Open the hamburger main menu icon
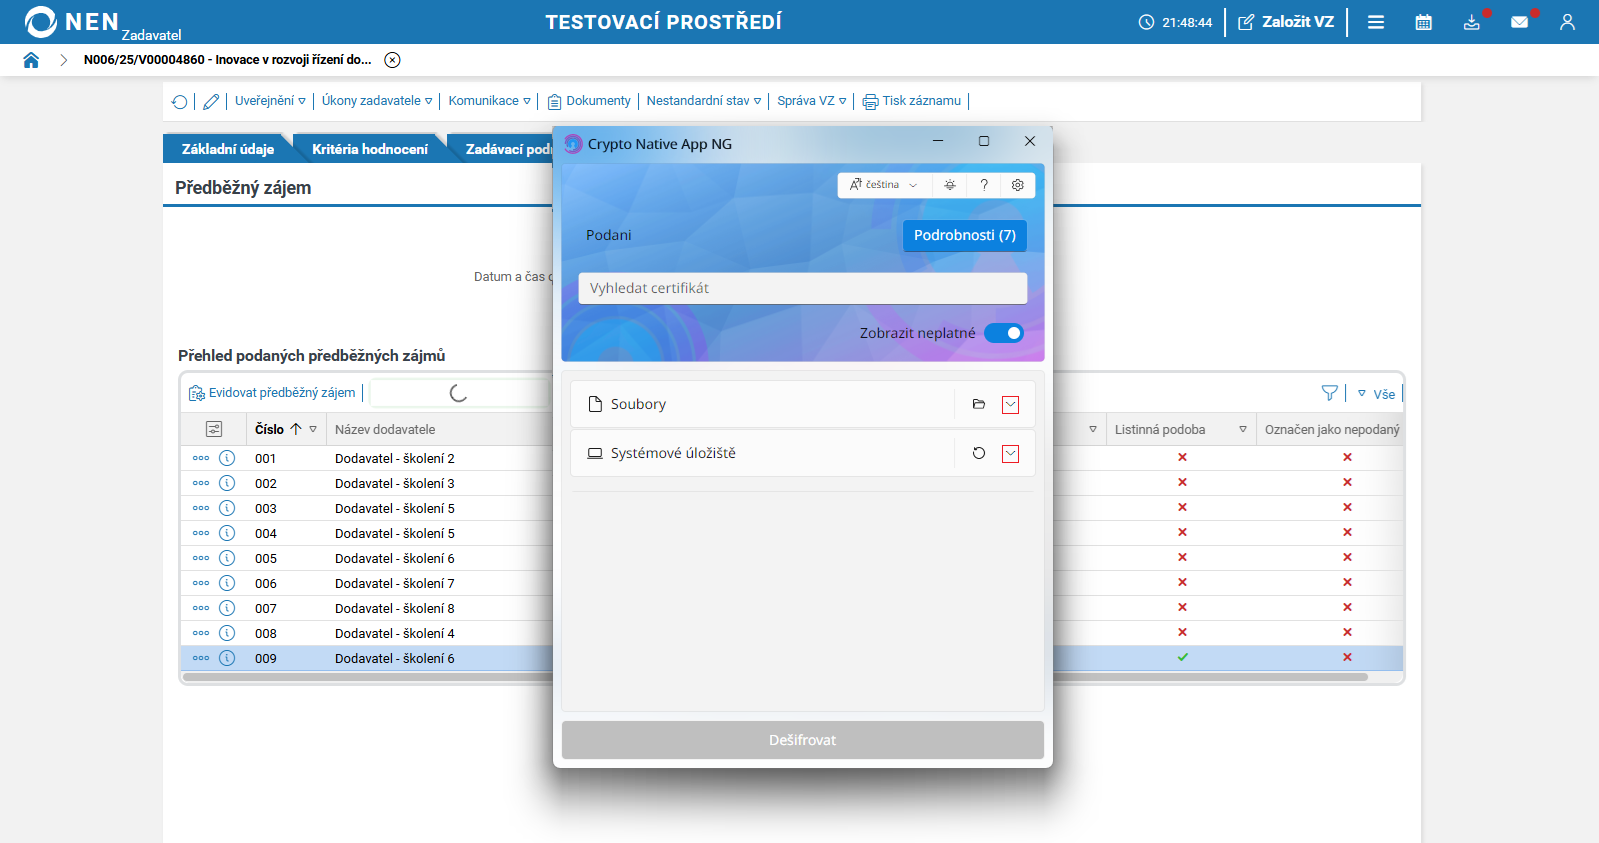Screen dimensions: 1599x843 click(1376, 22)
